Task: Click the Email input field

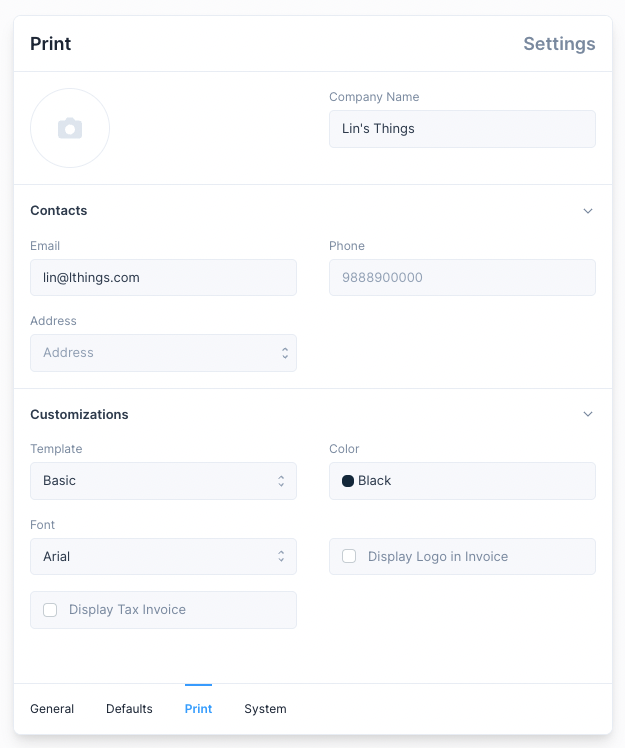Action: (163, 278)
